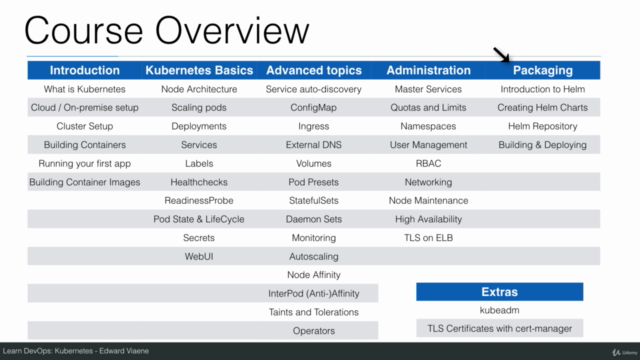Click 'TLS on ELB' cell
640x360 pixels.
[x=428, y=238]
